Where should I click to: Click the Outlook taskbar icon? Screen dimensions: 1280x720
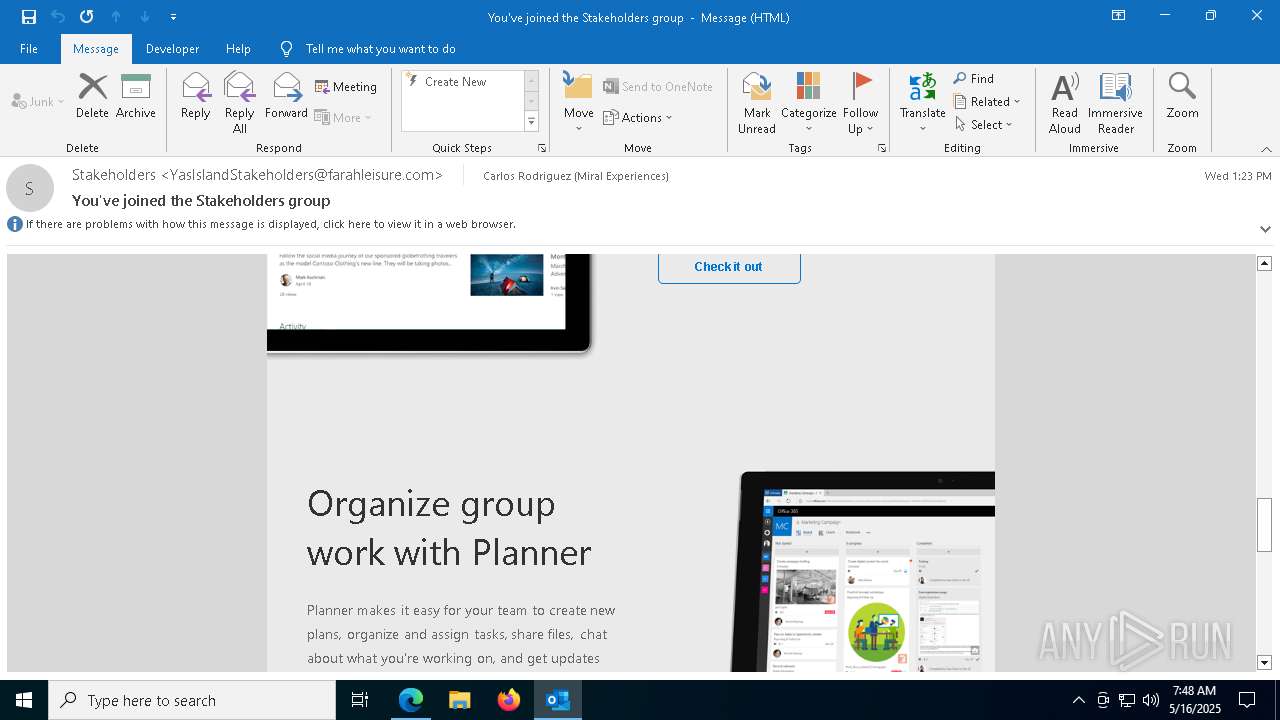[558, 700]
